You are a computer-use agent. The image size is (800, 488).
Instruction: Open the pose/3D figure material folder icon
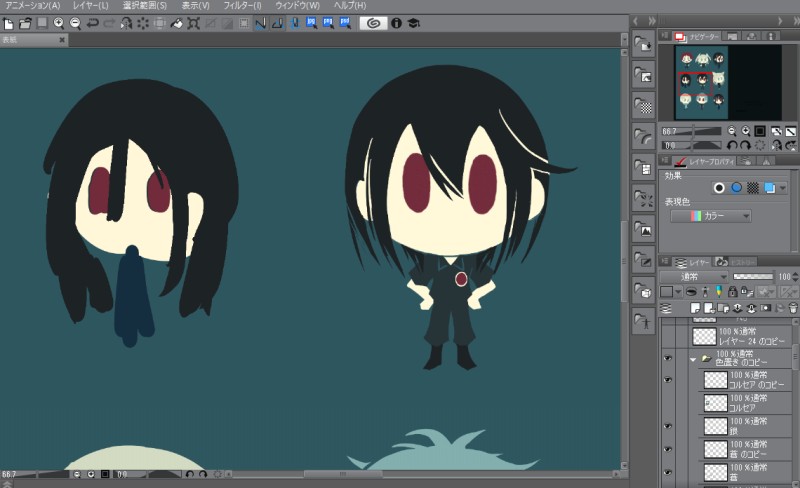pyautogui.click(x=643, y=322)
